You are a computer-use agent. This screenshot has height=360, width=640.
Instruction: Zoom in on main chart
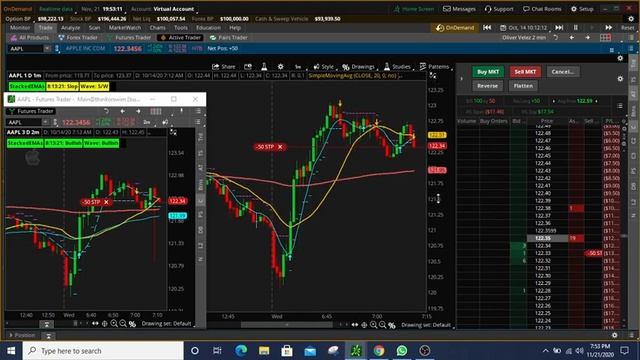(x=373, y=325)
